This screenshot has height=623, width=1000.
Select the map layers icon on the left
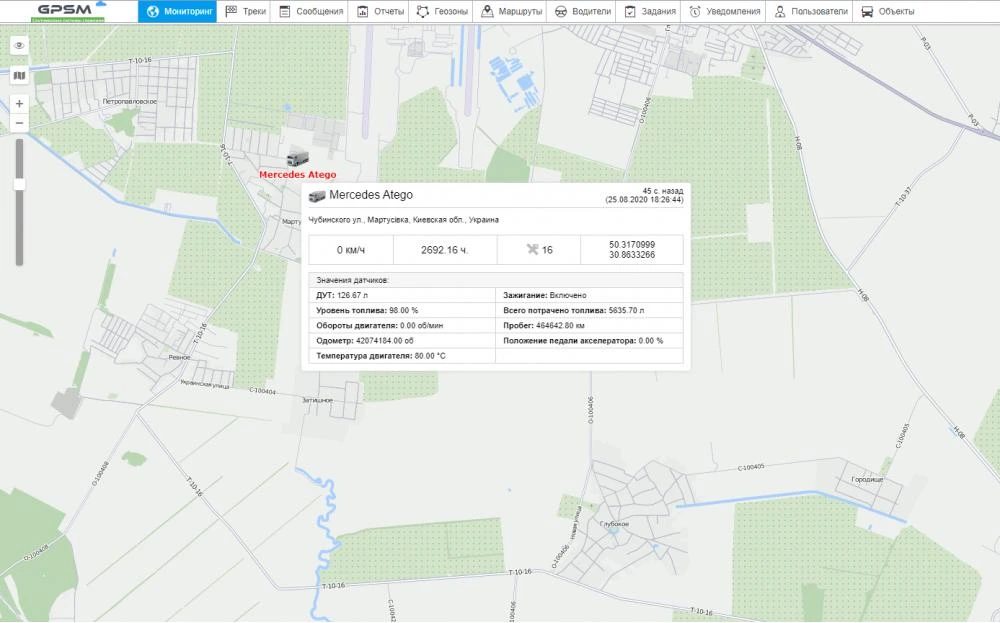[19, 76]
